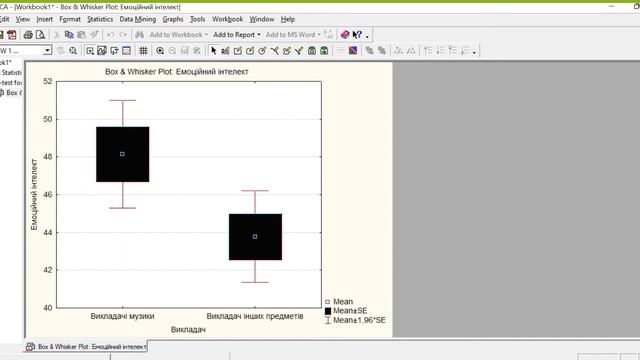Click the black box for Викладач інших предметів
Screen dimensions: 640x360
pos(255,237)
